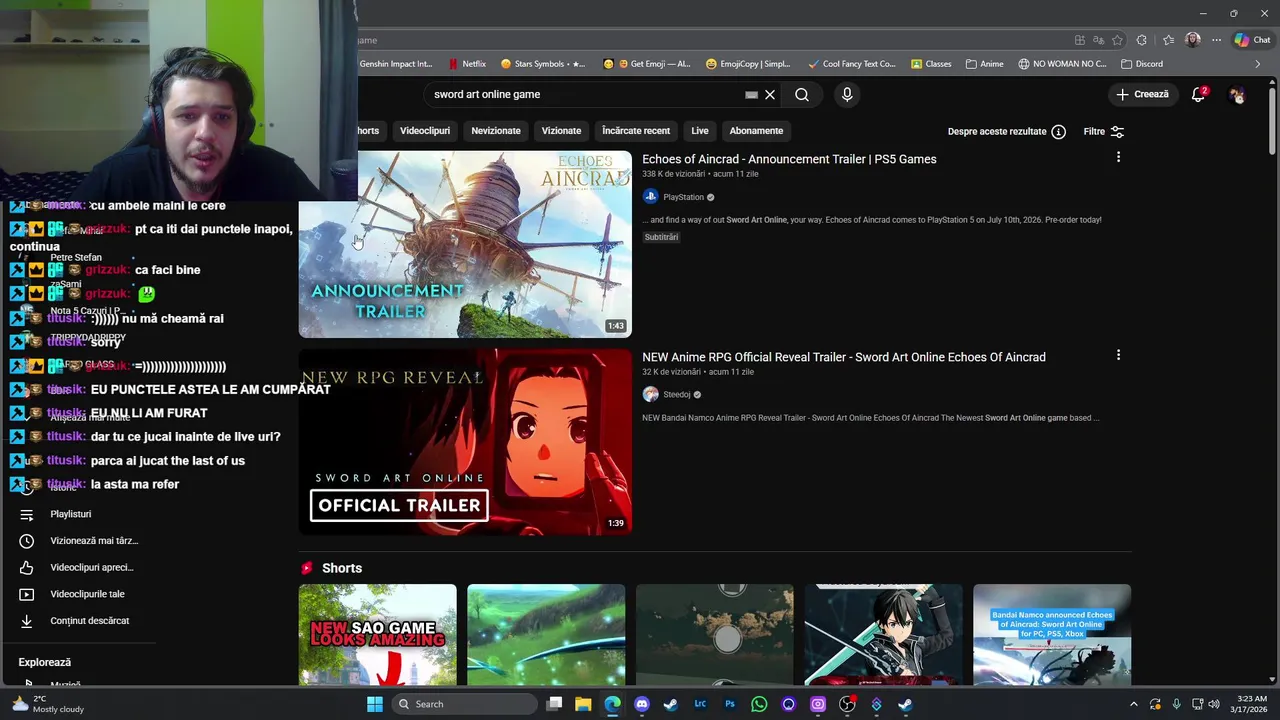Open Echoes of Aincrad Announcement Trailer title
Viewport: 1280px width, 720px height.
click(x=789, y=159)
